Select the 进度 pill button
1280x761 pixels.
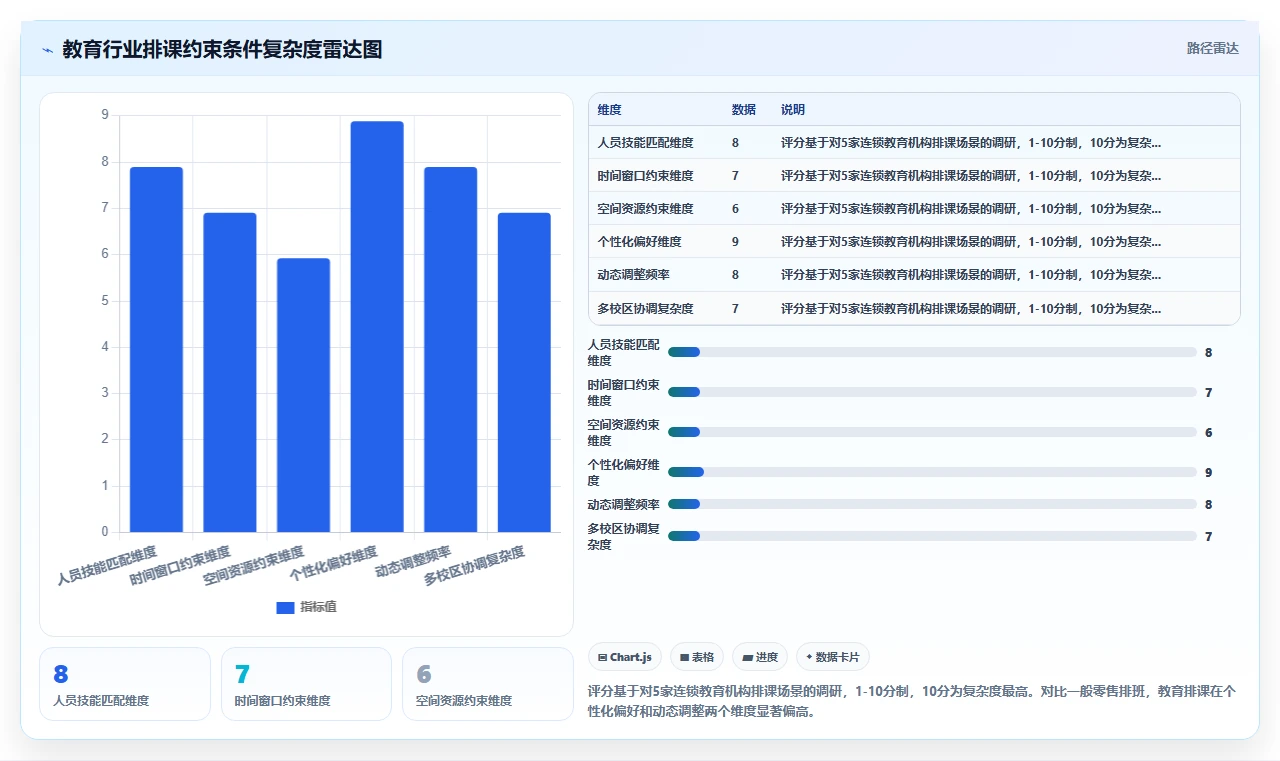(x=760, y=657)
